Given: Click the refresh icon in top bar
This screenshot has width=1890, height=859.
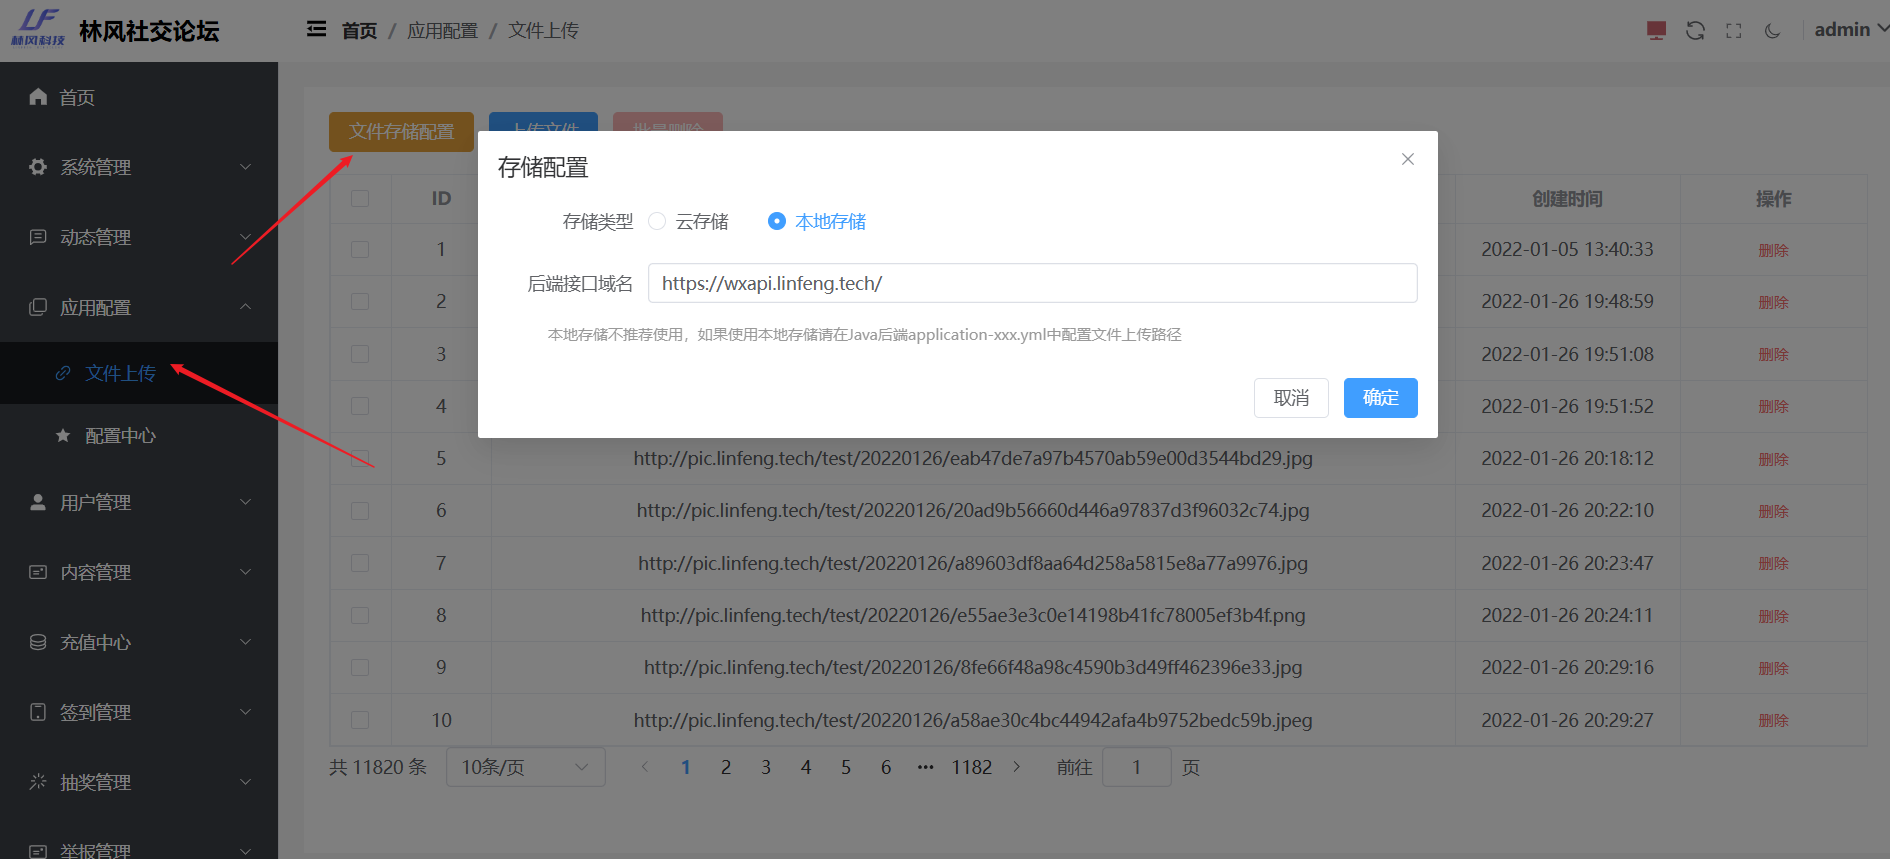Looking at the screenshot, I should tap(1695, 30).
